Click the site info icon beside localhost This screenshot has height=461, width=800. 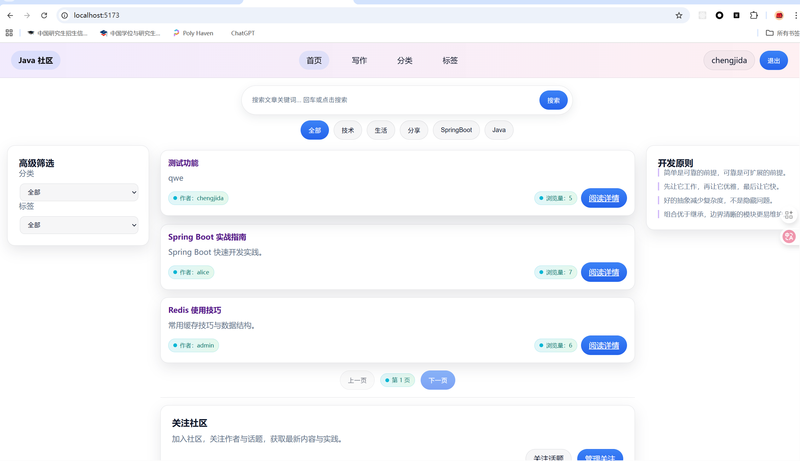65,15
